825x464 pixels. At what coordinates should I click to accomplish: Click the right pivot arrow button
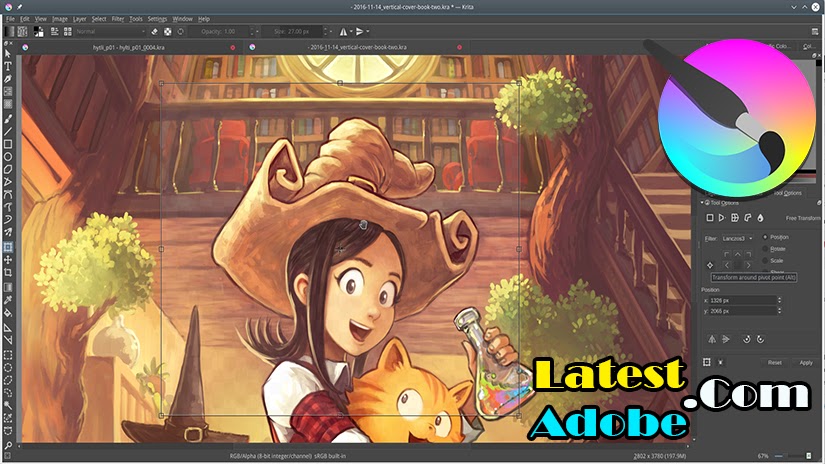pos(749,265)
